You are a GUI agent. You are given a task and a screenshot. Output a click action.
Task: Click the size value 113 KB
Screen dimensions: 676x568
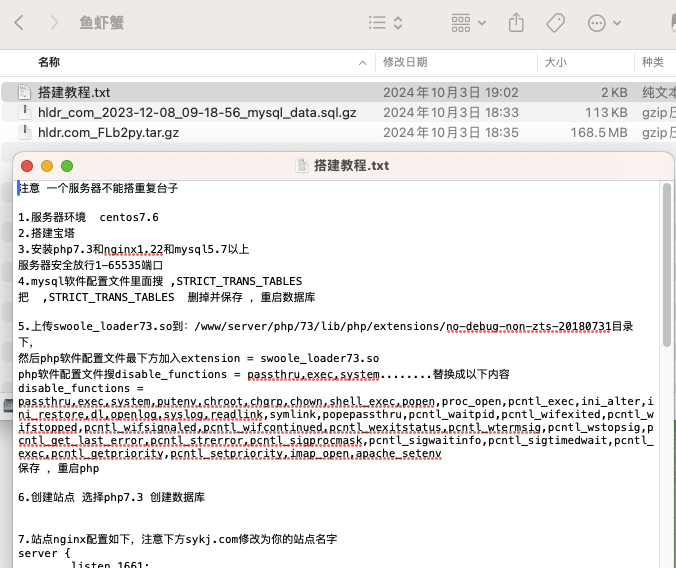pyautogui.click(x=606, y=113)
